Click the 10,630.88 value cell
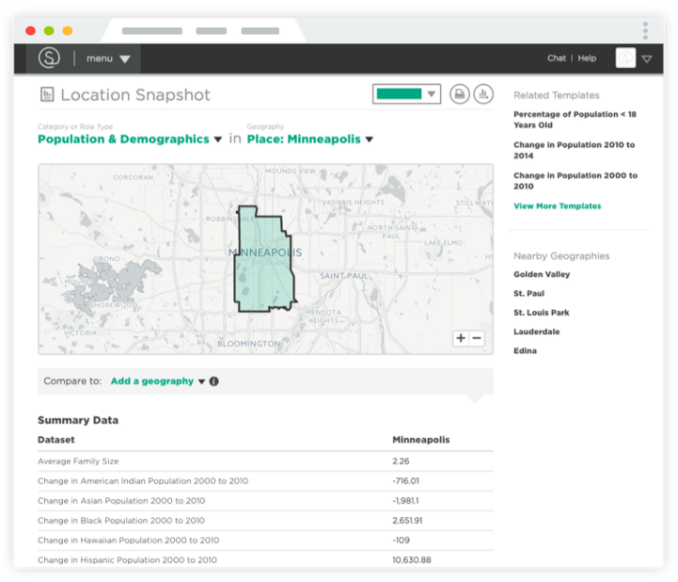 point(412,560)
